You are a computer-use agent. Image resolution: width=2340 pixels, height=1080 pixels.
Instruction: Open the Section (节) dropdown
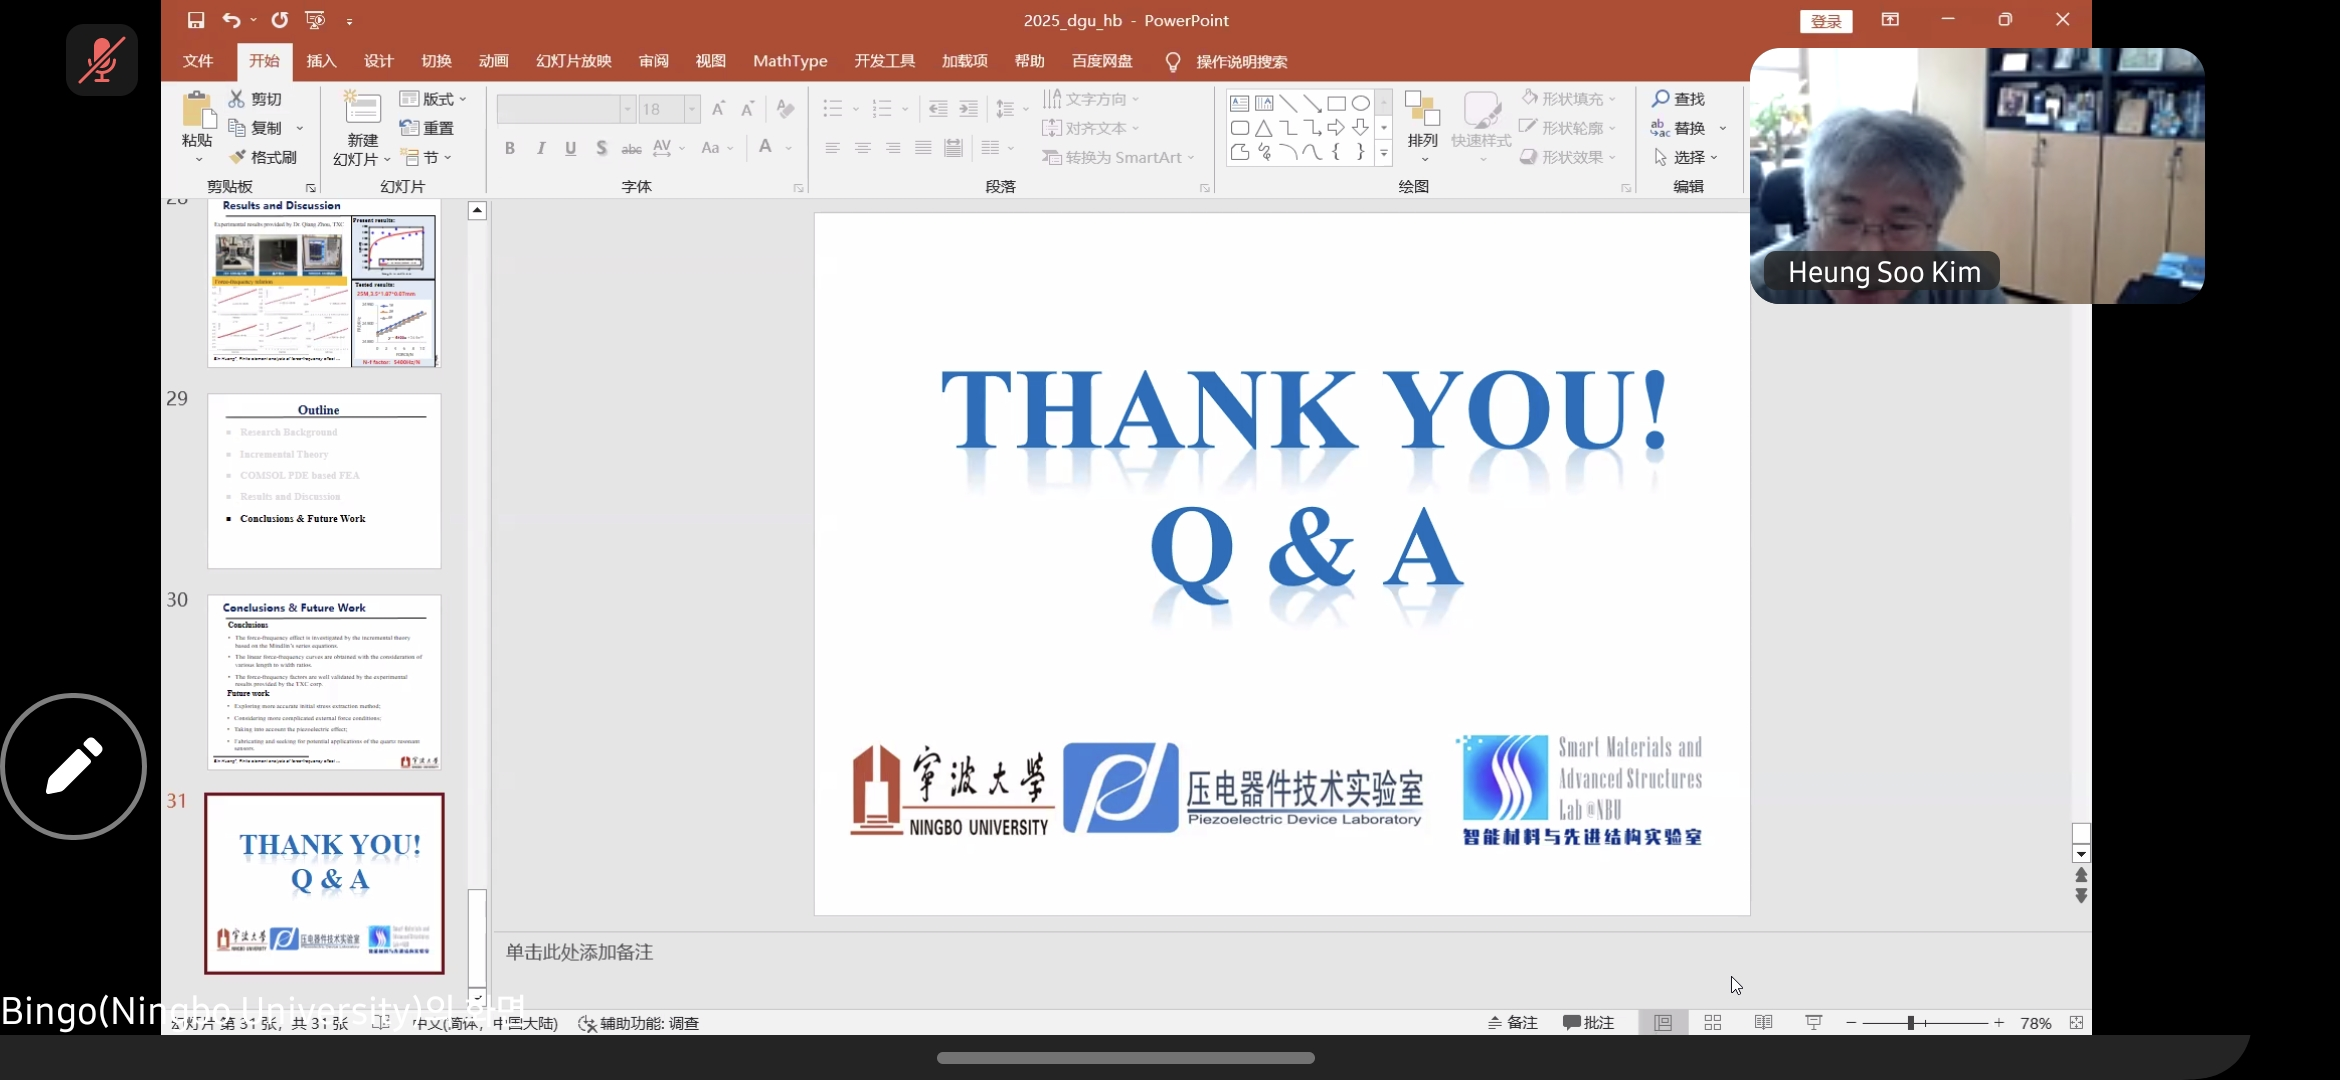pyautogui.click(x=427, y=157)
